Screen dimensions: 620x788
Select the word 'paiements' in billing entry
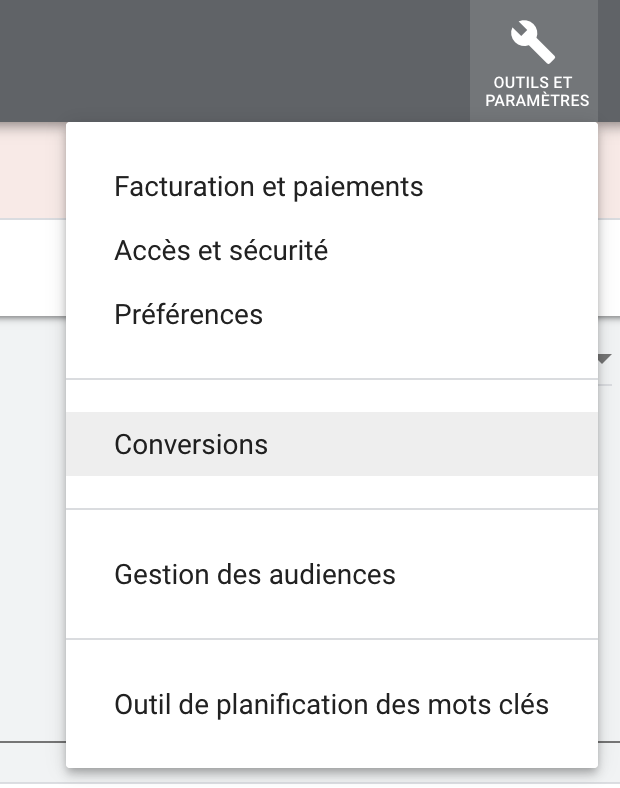[x=358, y=187]
